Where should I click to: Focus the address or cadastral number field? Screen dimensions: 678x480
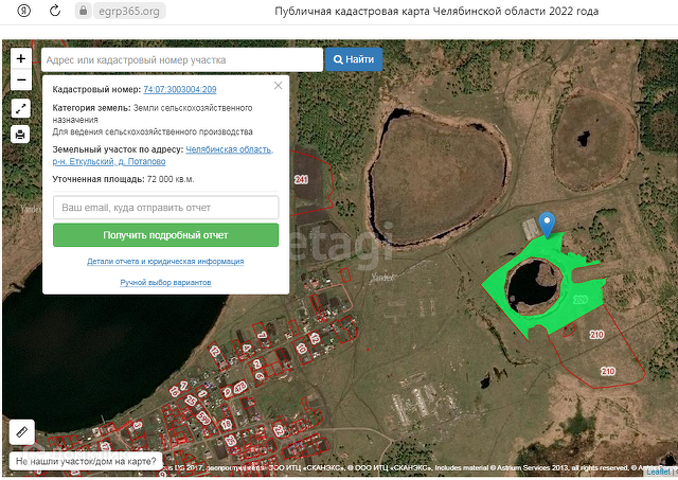tap(180, 60)
